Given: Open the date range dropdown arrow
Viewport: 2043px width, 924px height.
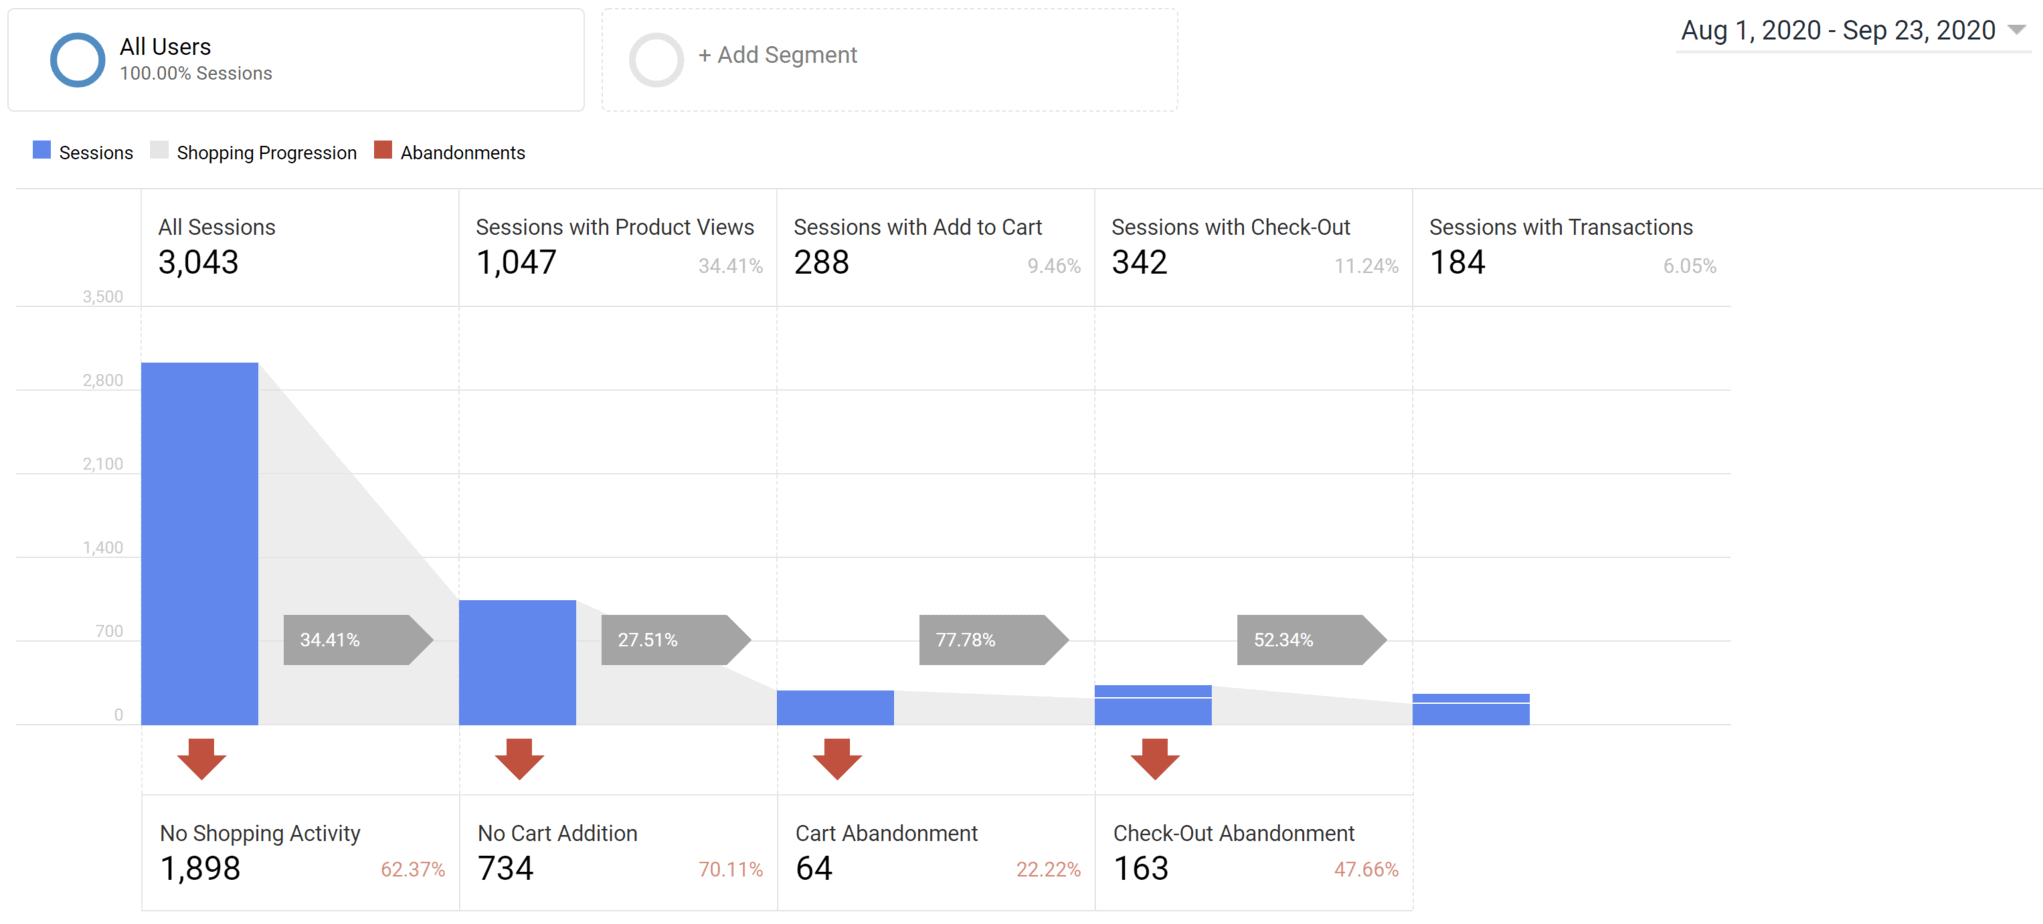Looking at the screenshot, I should 2017,30.
